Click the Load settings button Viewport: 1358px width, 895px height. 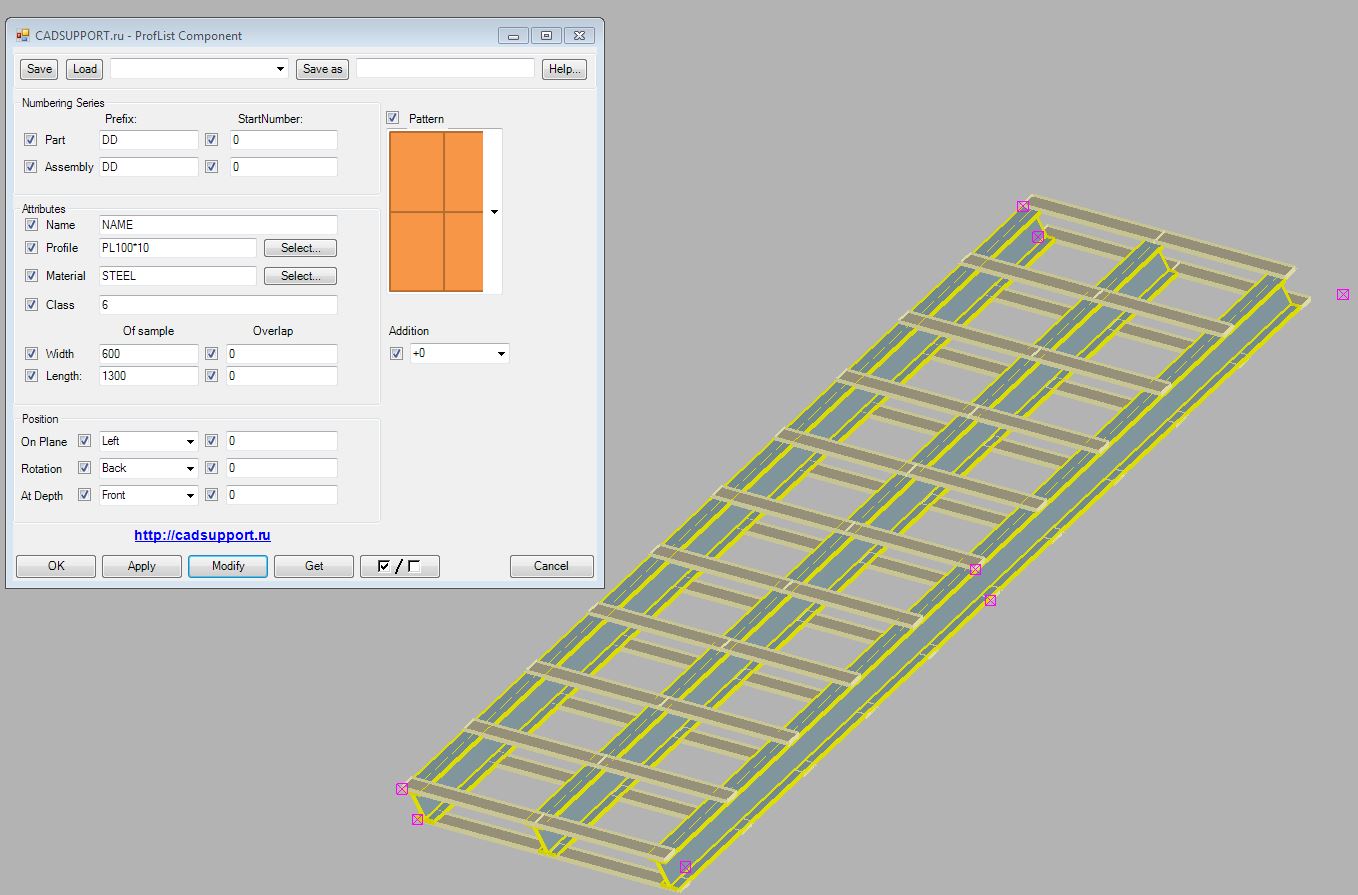click(85, 69)
